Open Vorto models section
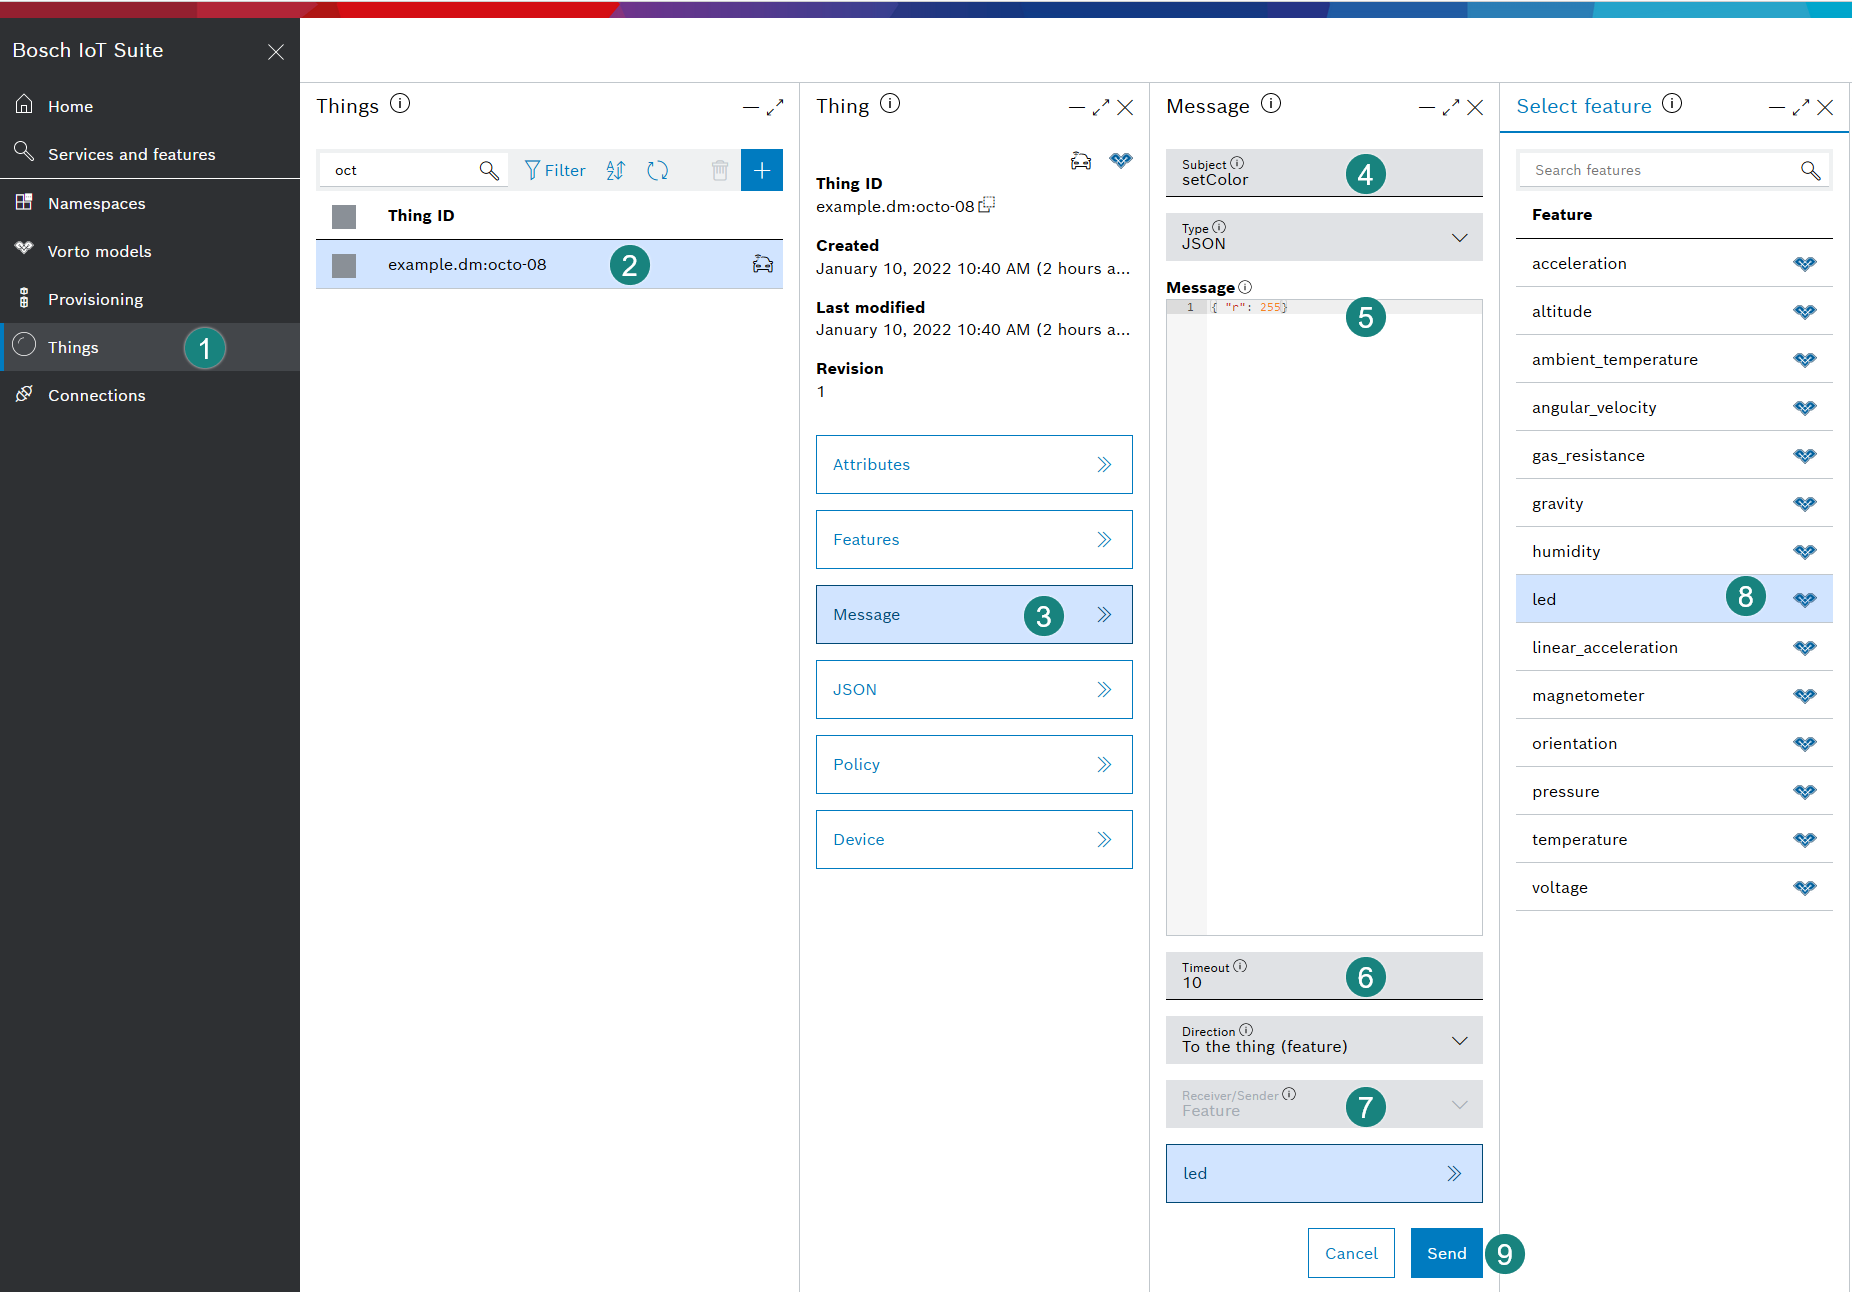This screenshot has width=1852, height=1292. (x=150, y=251)
